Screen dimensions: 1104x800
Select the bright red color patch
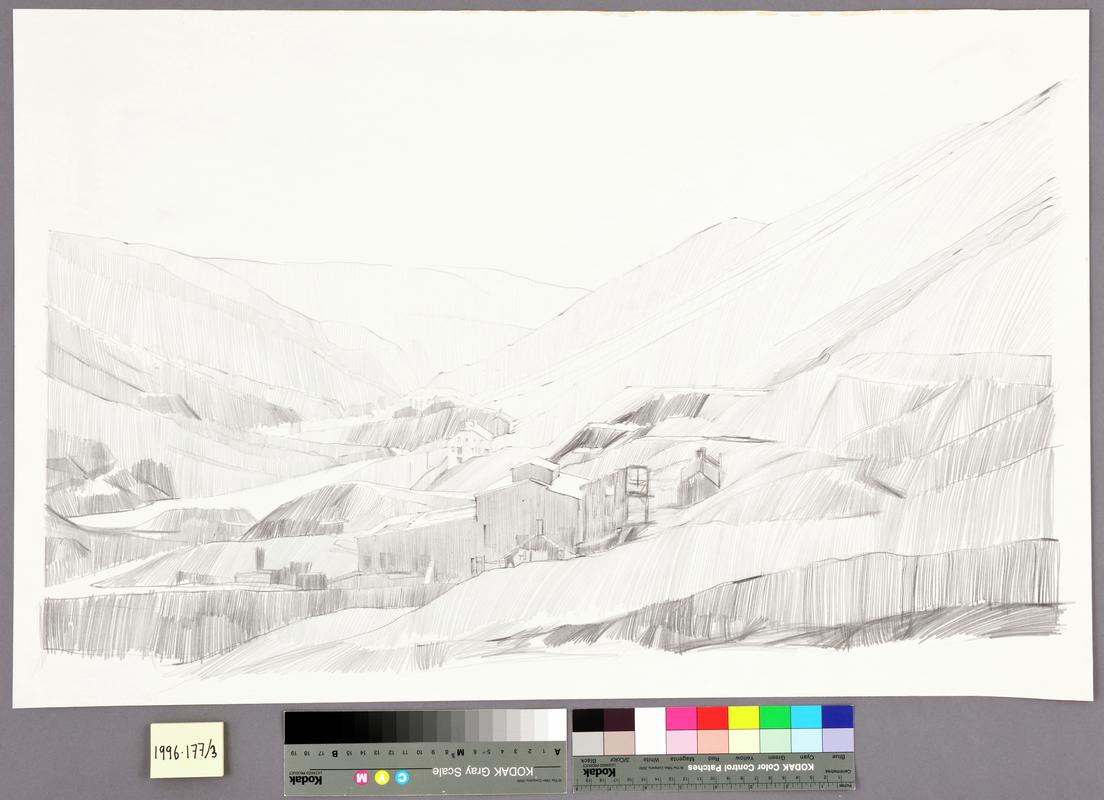[x=712, y=718]
